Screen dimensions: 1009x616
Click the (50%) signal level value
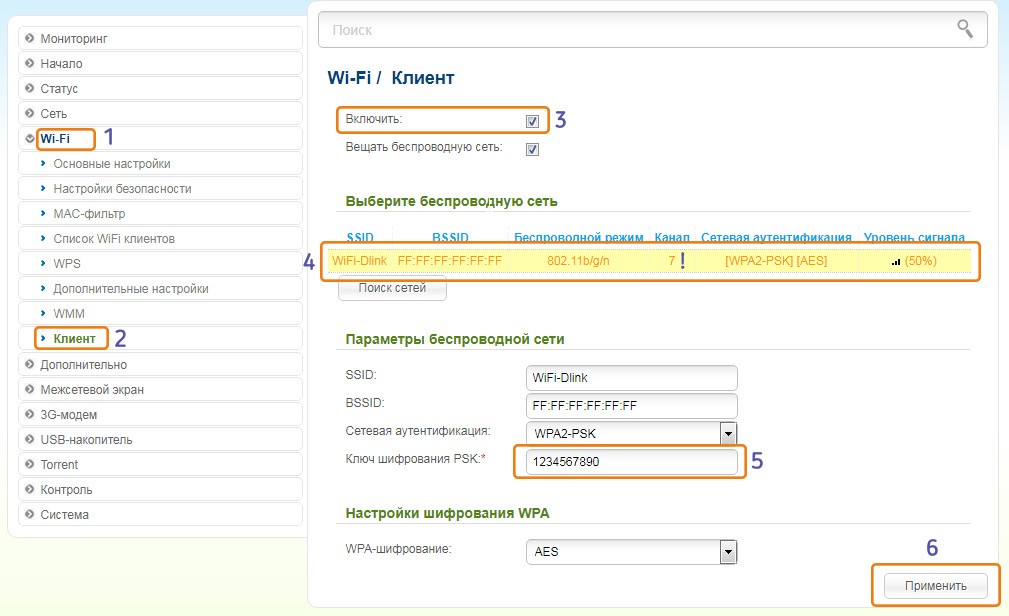pyautogui.click(x=920, y=261)
